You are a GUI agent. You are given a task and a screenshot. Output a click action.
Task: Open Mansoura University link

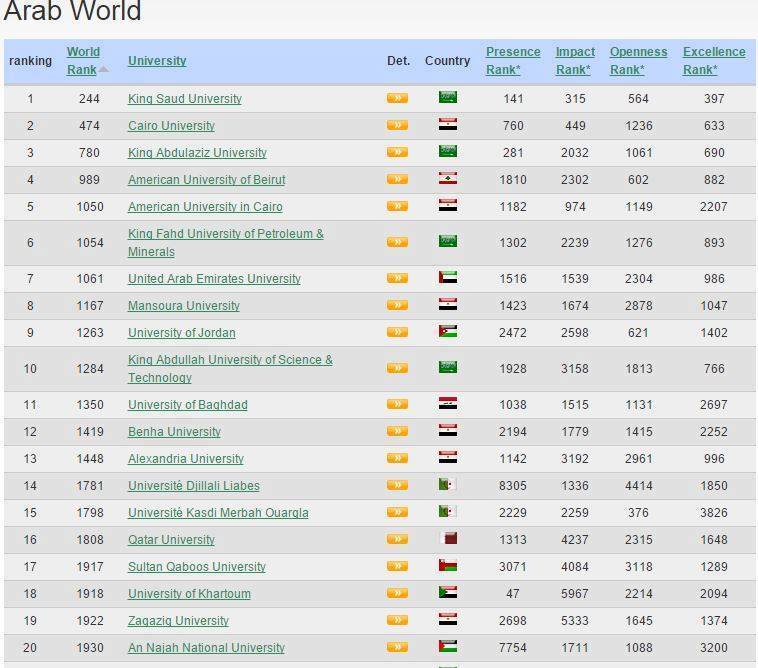tap(184, 306)
